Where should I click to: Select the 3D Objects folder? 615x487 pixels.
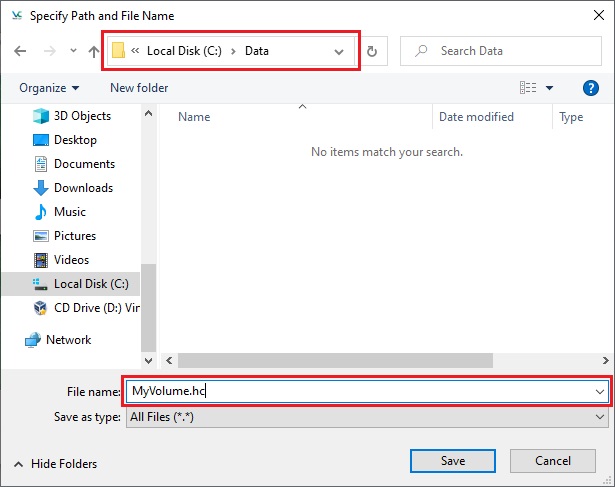pos(82,116)
